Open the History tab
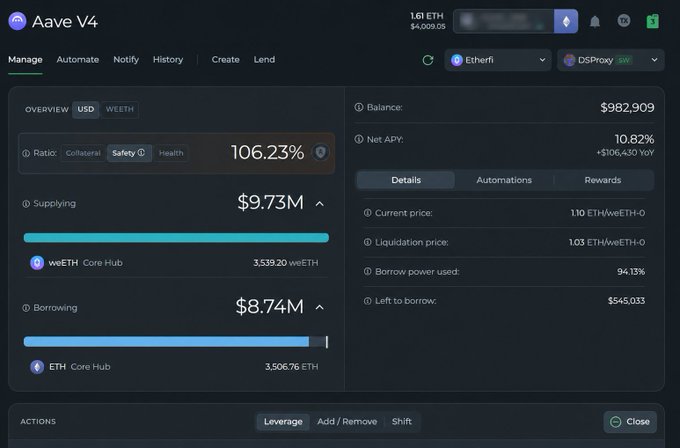Image resolution: width=680 pixels, height=448 pixels. click(168, 60)
